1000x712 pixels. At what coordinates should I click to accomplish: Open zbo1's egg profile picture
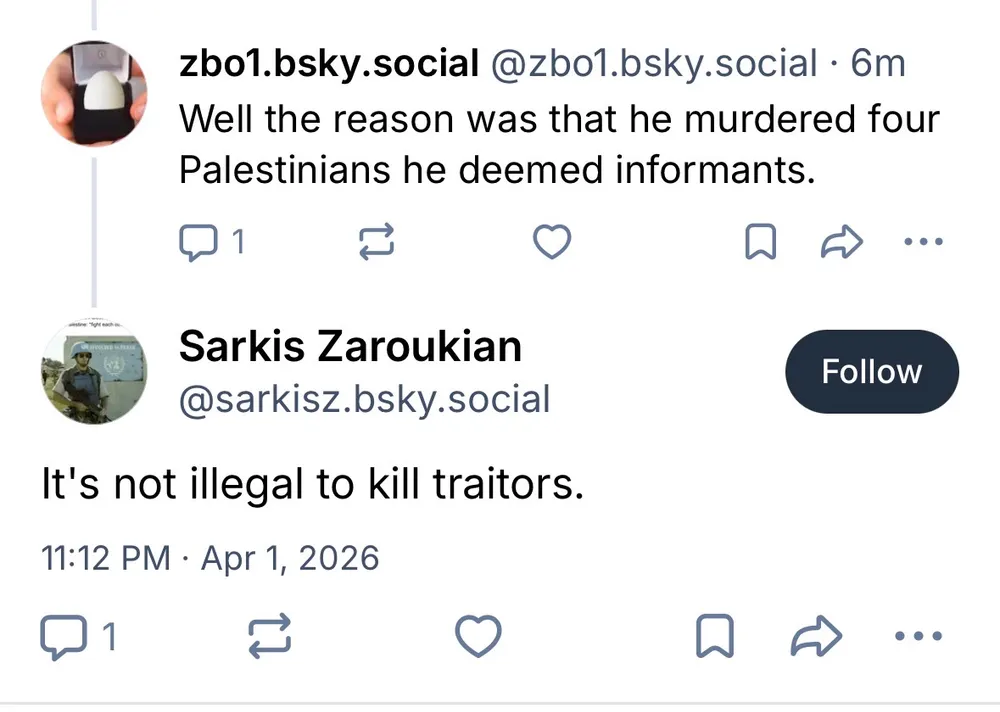tap(95, 93)
